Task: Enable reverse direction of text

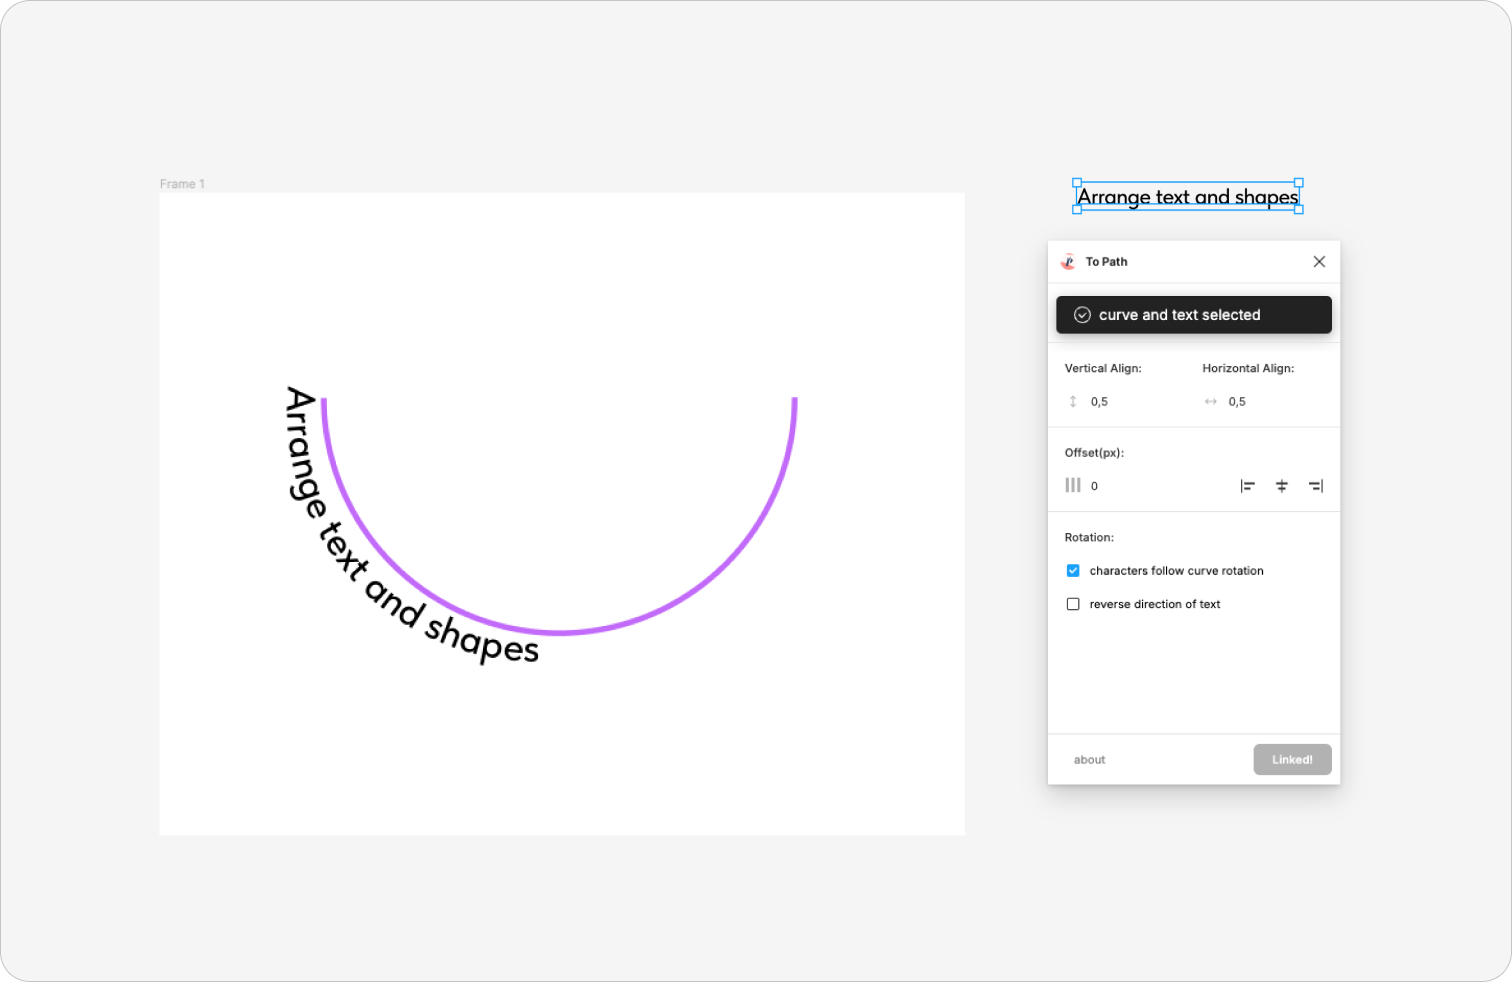Action: [1073, 604]
